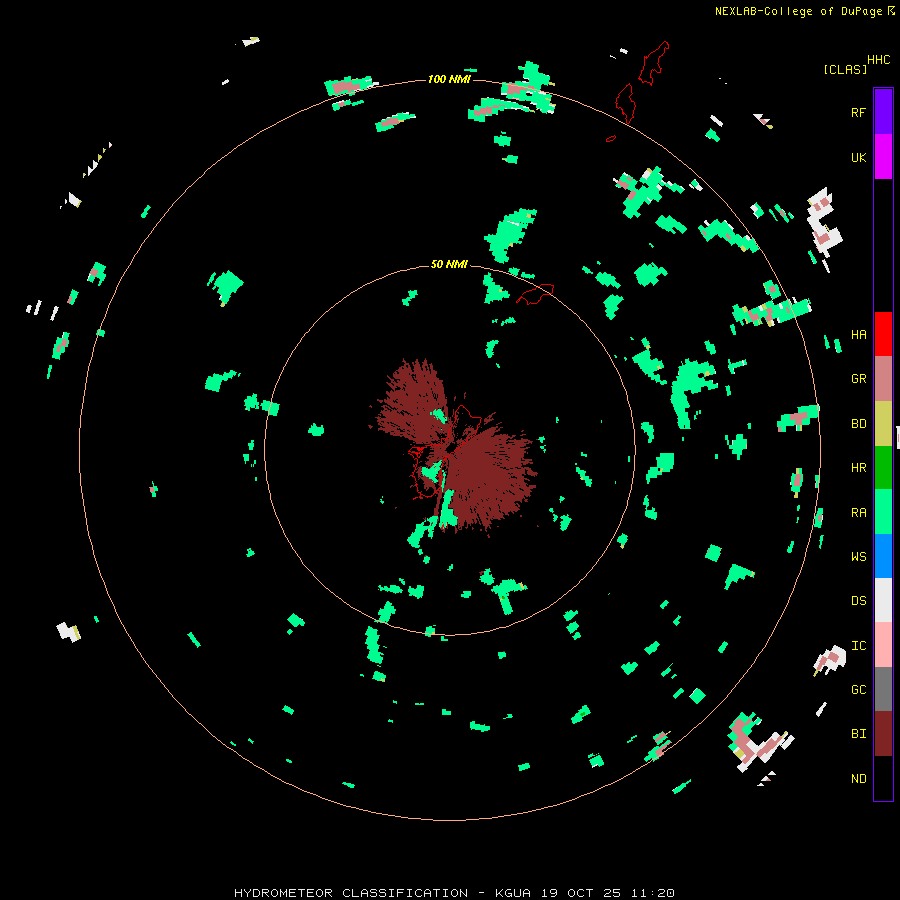The width and height of the screenshot is (900, 900).
Task: Click the RF purple legend swatch
Action: pos(883,112)
